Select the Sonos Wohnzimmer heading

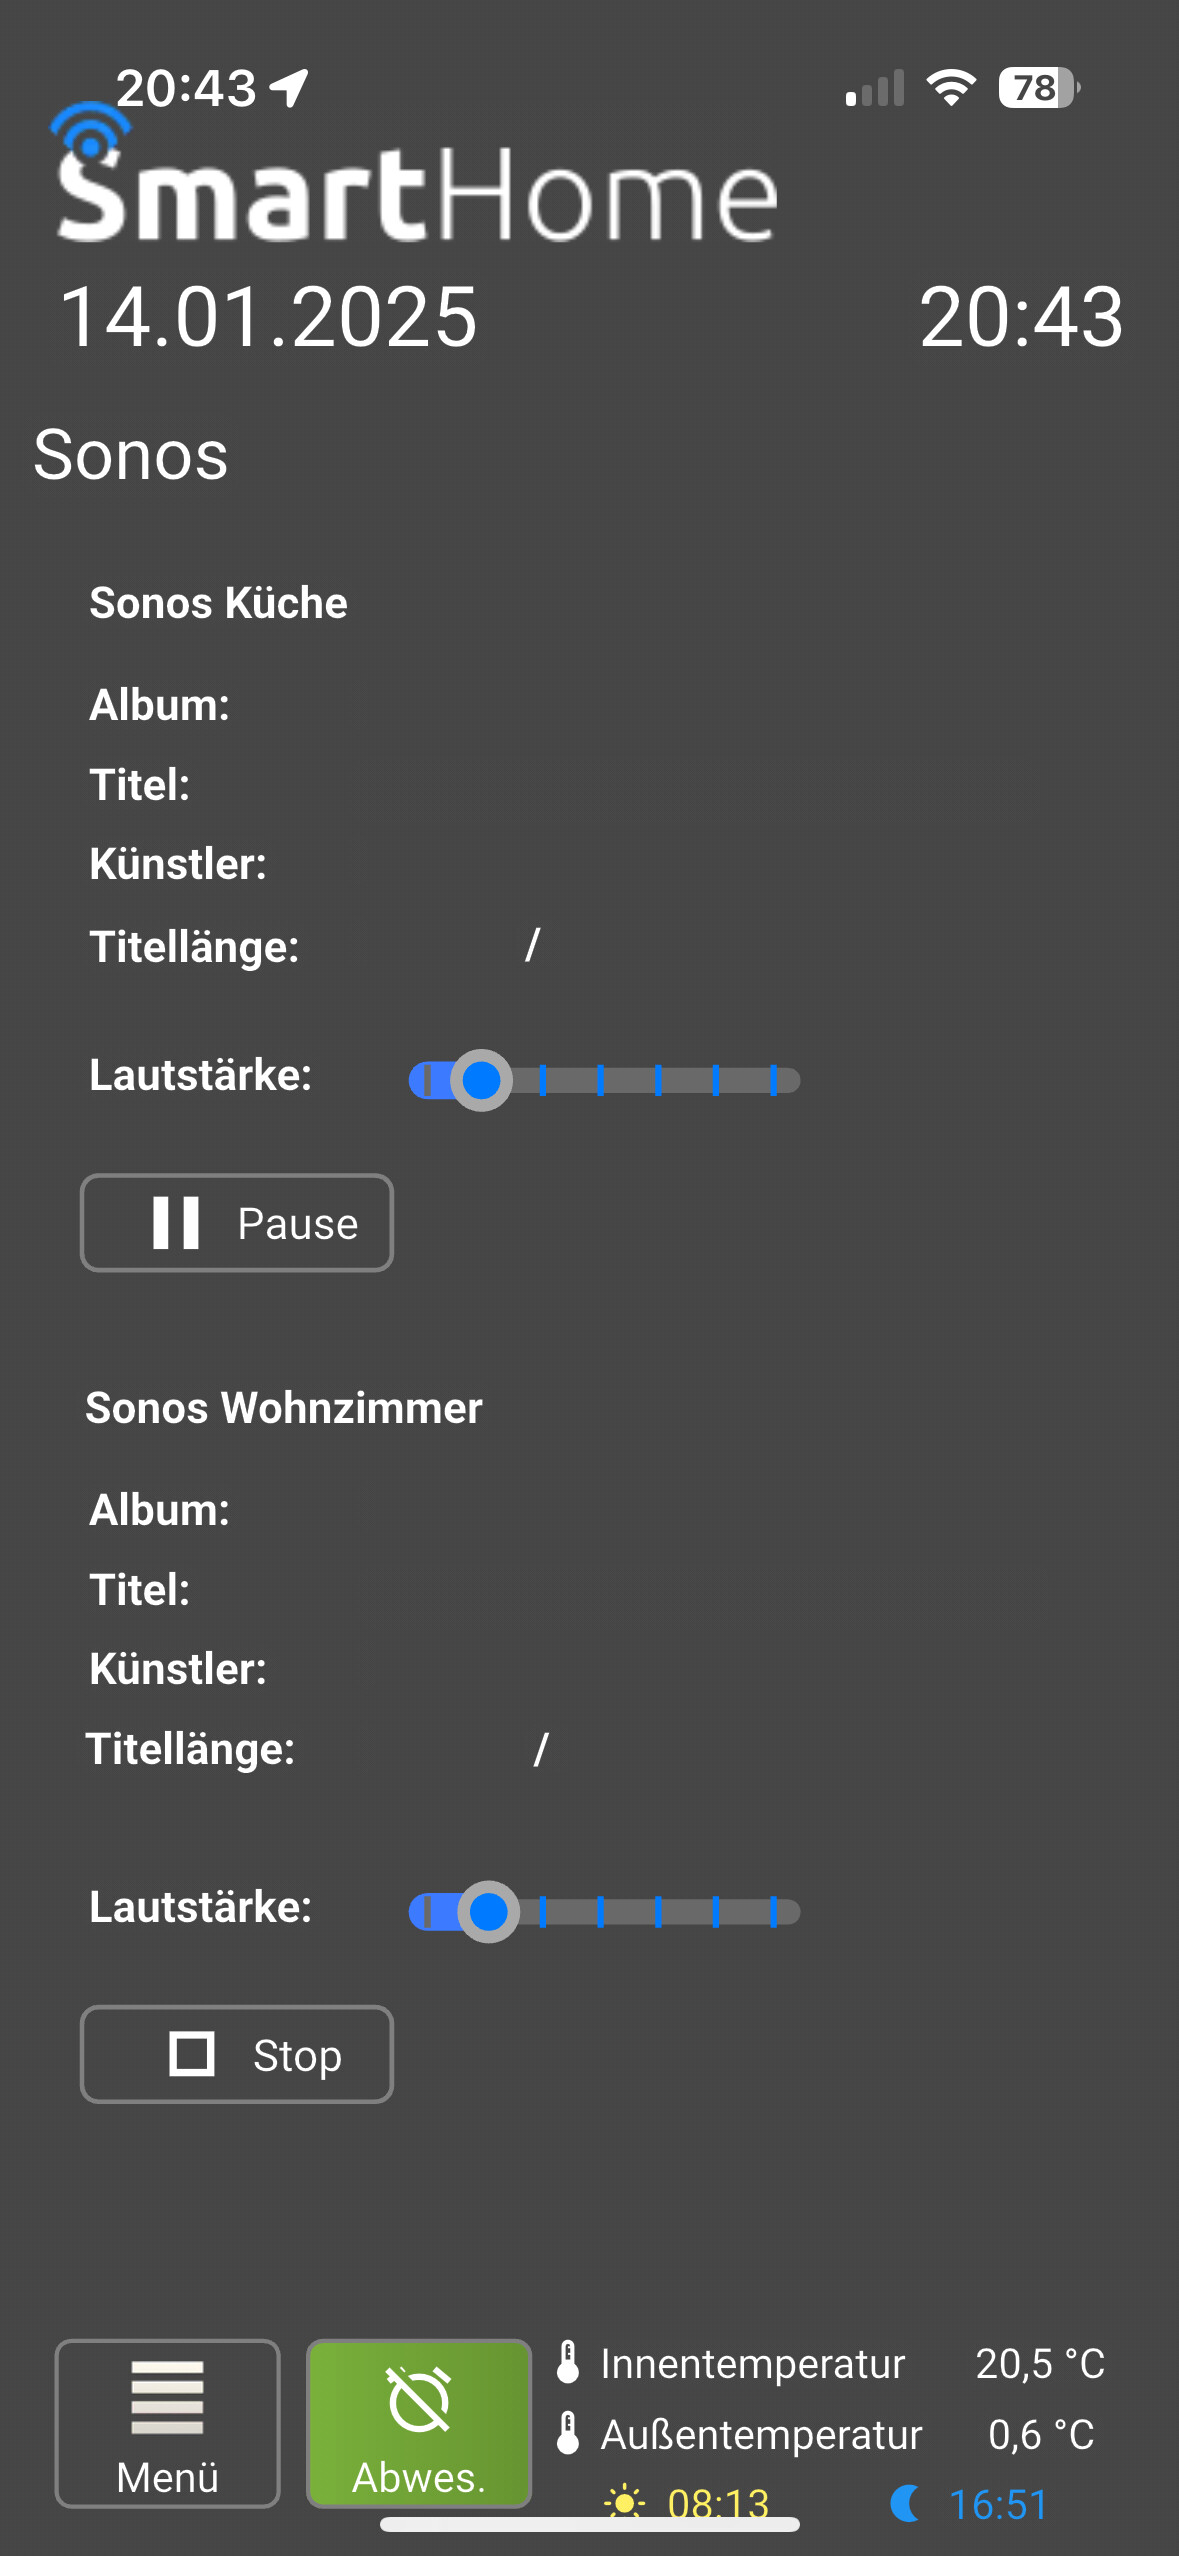click(284, 1408)
